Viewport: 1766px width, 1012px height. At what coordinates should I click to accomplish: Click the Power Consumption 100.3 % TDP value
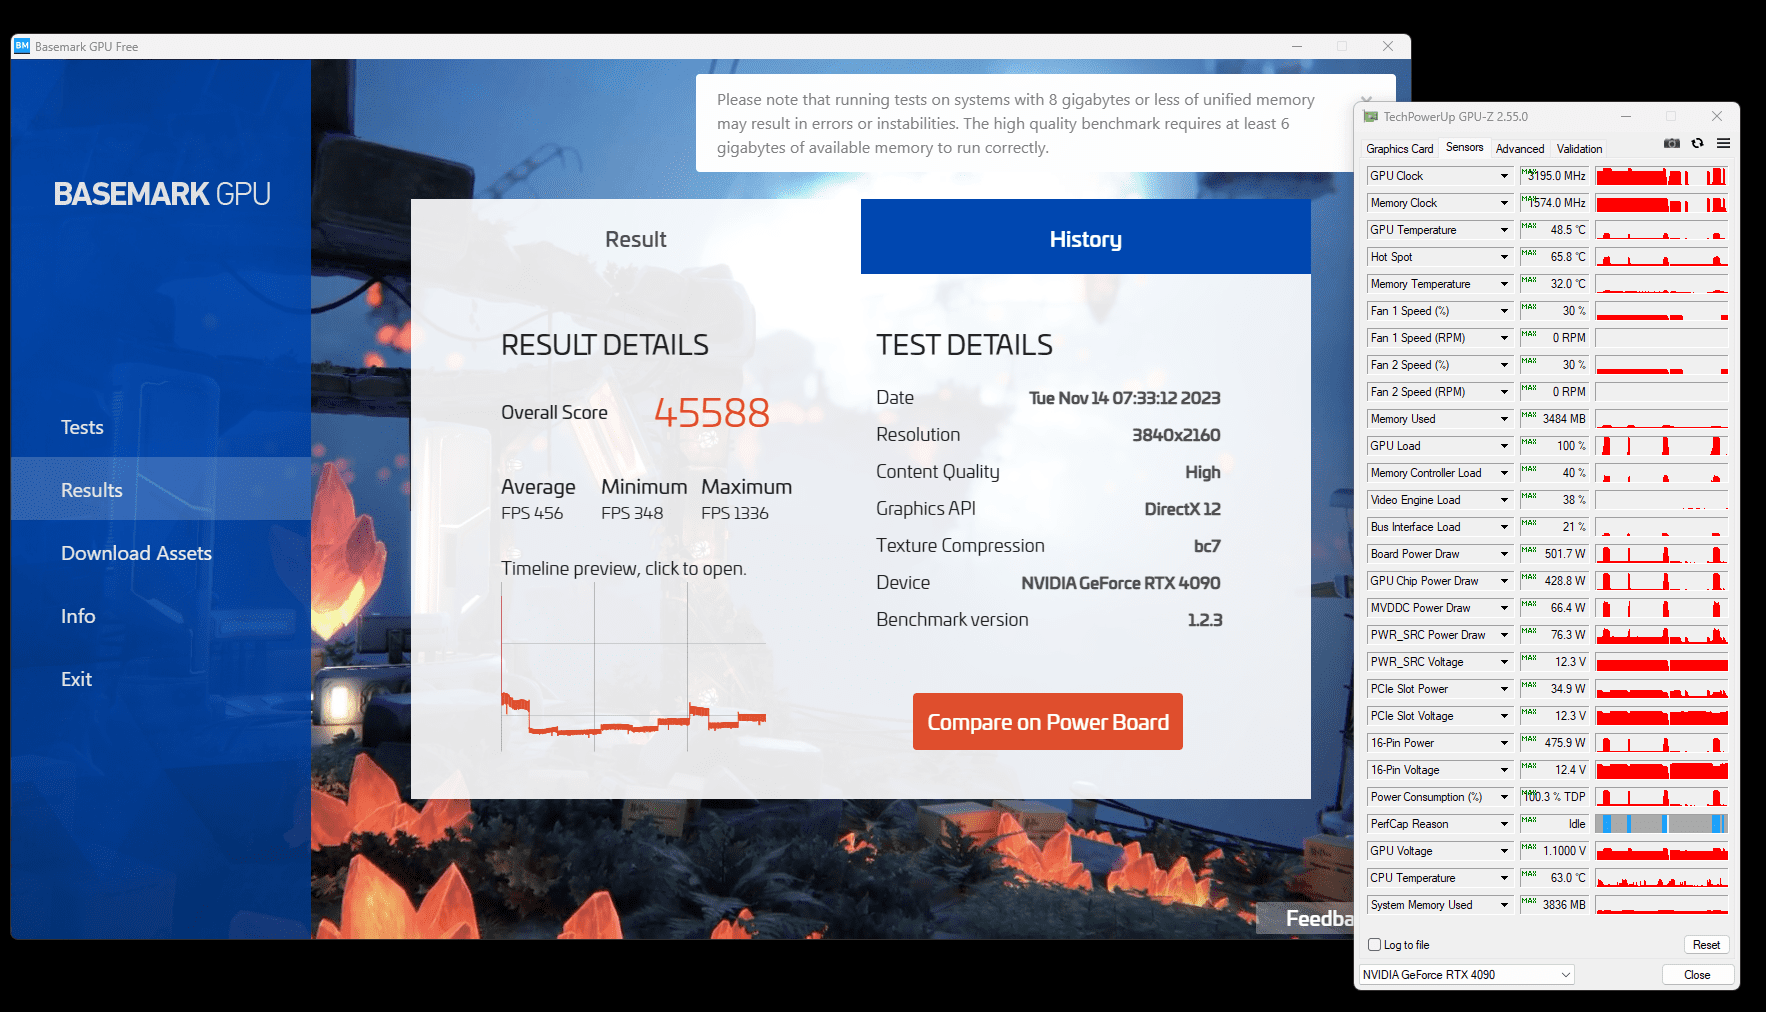point(1555,797)
